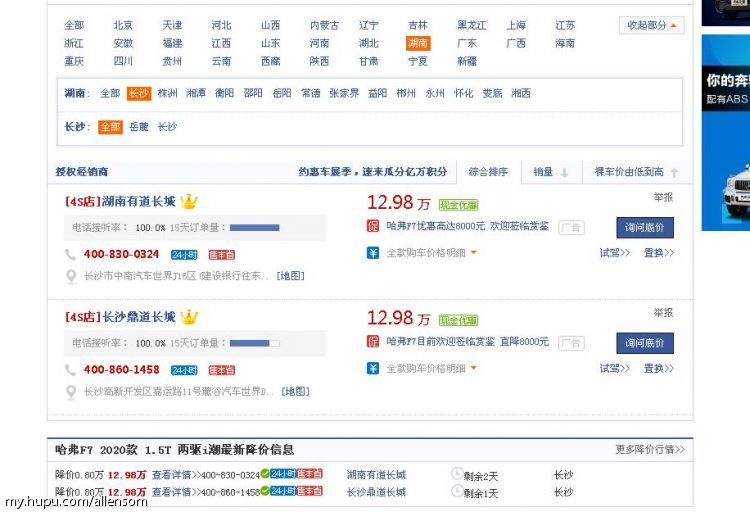Click red 售本省 badge for 长沙鼎道长城
Screen dimensions: 750x512
pyautogui.click(x=221, y=370)
